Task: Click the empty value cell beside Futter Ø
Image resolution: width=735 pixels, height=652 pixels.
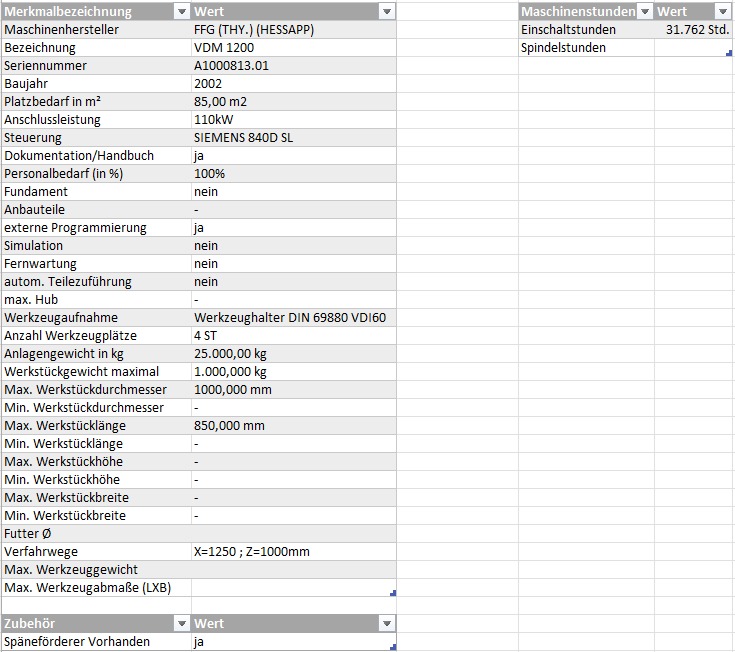Action: [x=293, y=534]
